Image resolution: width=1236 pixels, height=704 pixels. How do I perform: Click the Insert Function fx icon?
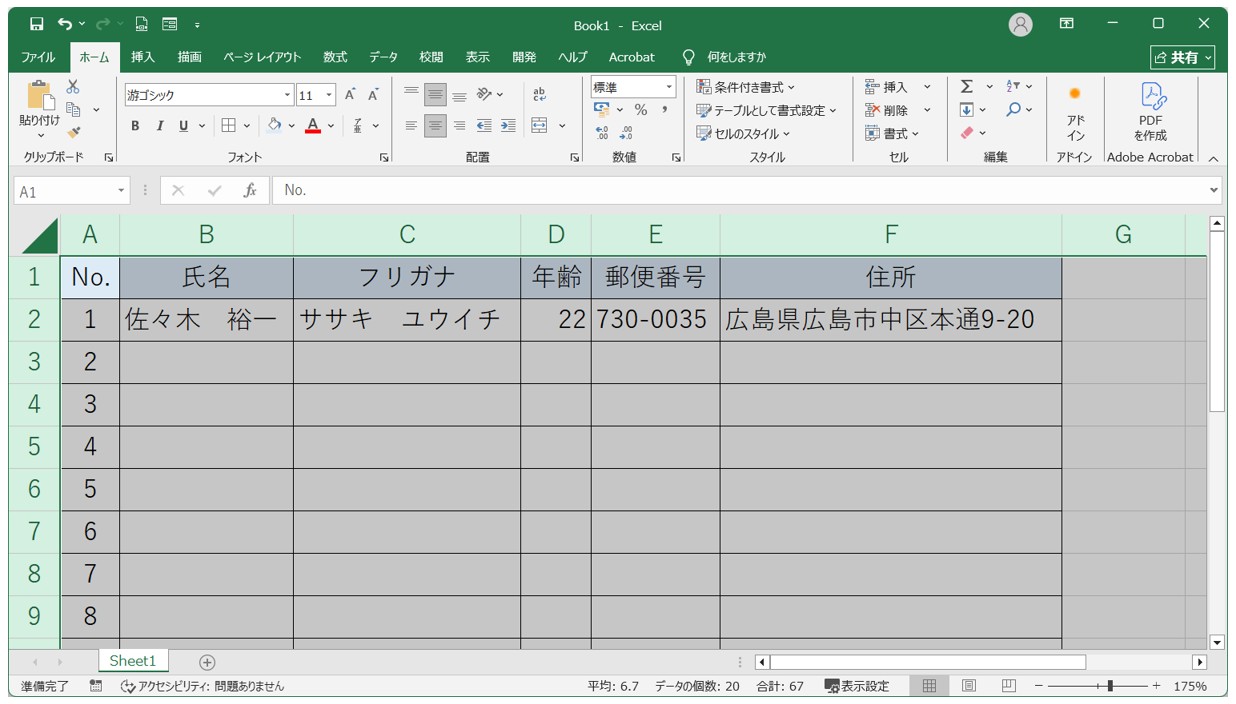[x=250, y=190]
